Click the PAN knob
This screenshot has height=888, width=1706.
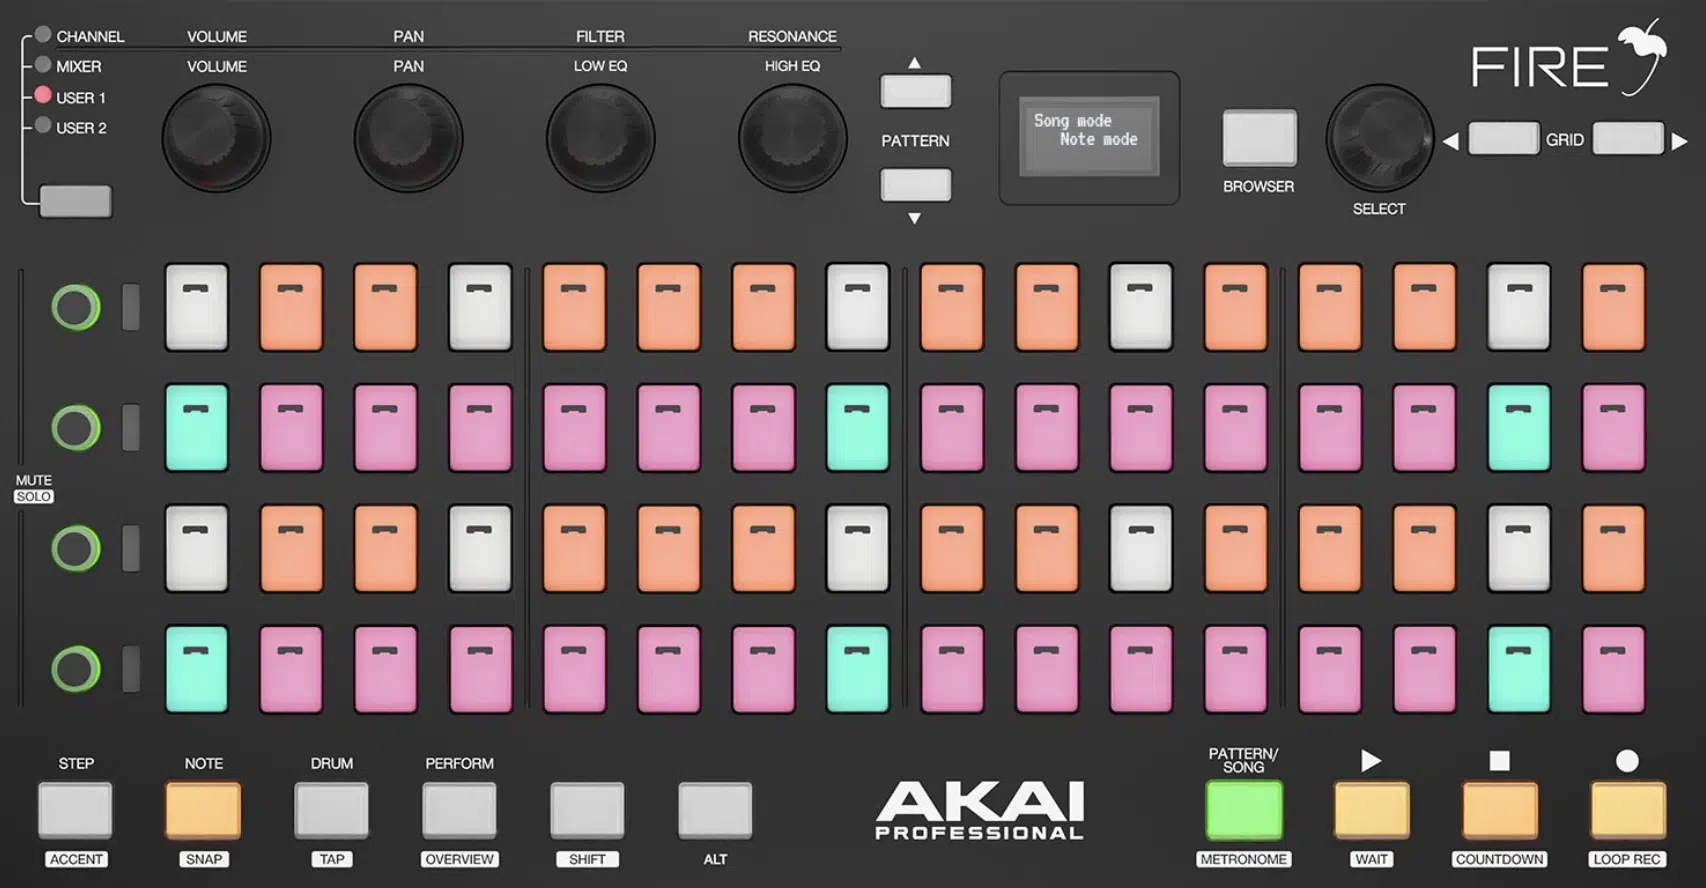(x=408, y=138)
